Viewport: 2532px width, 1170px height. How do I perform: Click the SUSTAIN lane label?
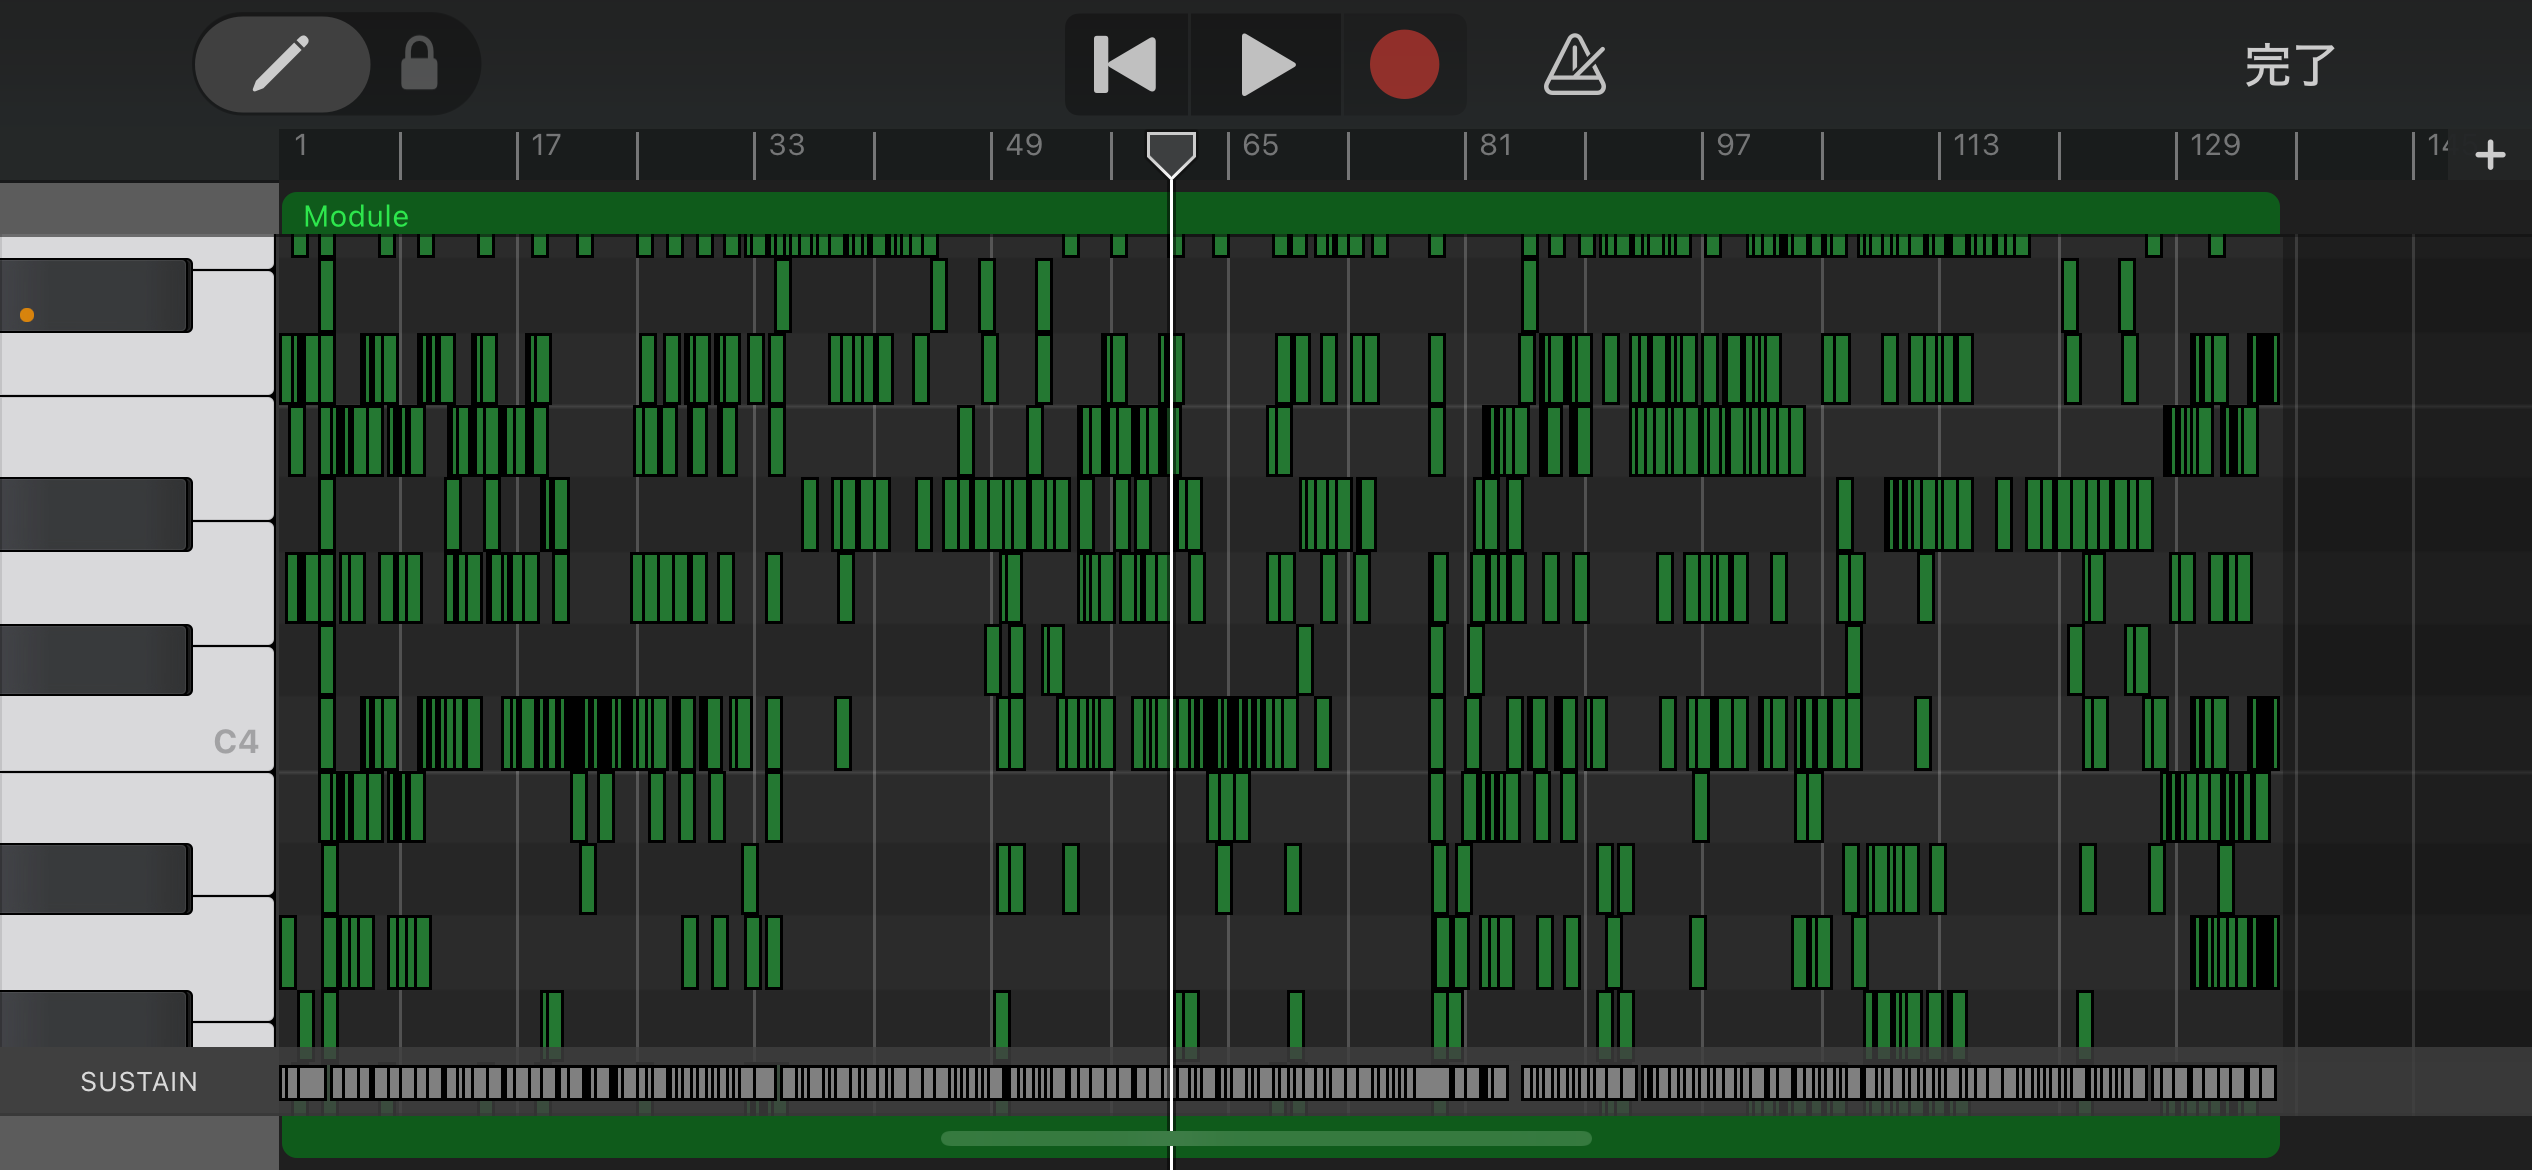pyautogui.click(x=139, y=1081)
